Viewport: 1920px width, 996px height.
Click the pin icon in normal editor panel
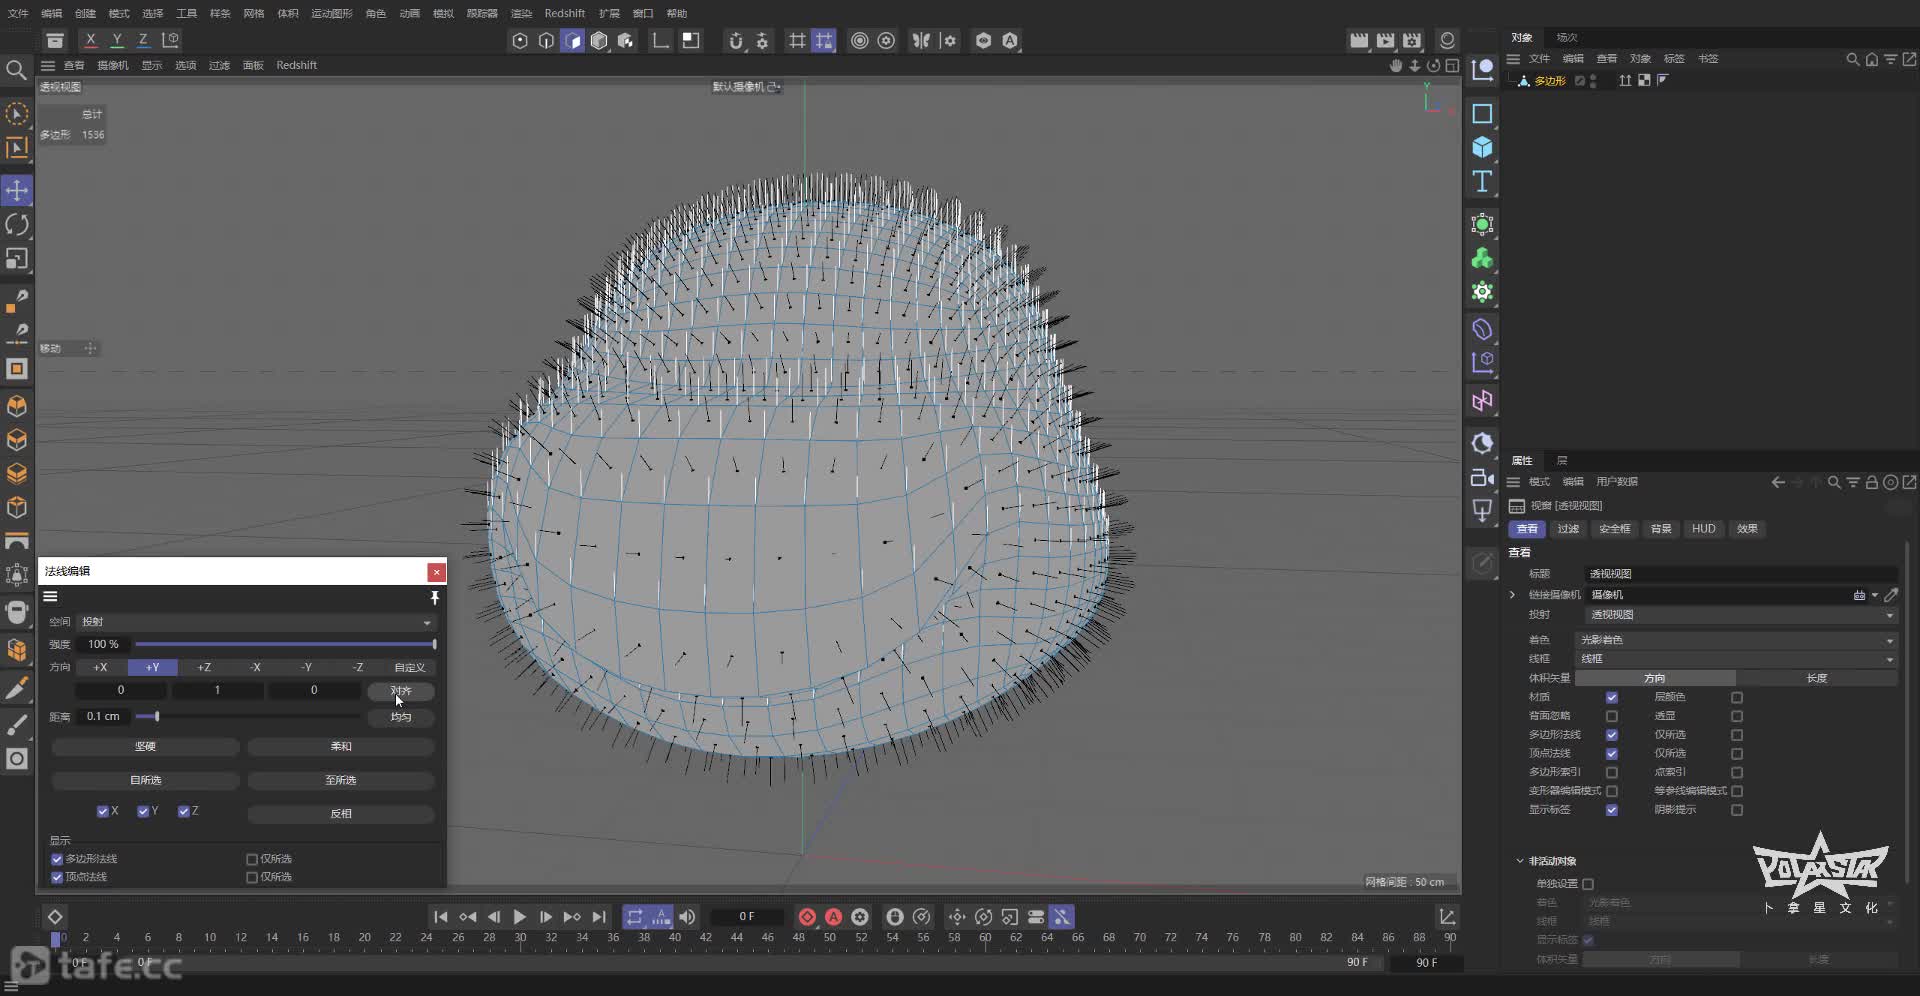[434, 597]
